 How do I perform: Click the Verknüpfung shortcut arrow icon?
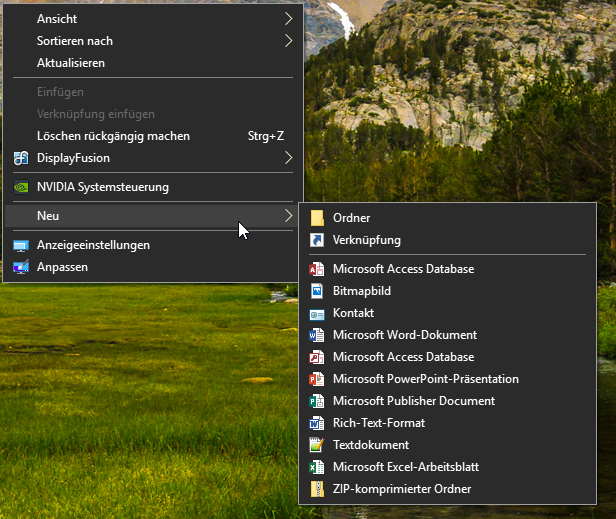317,240
